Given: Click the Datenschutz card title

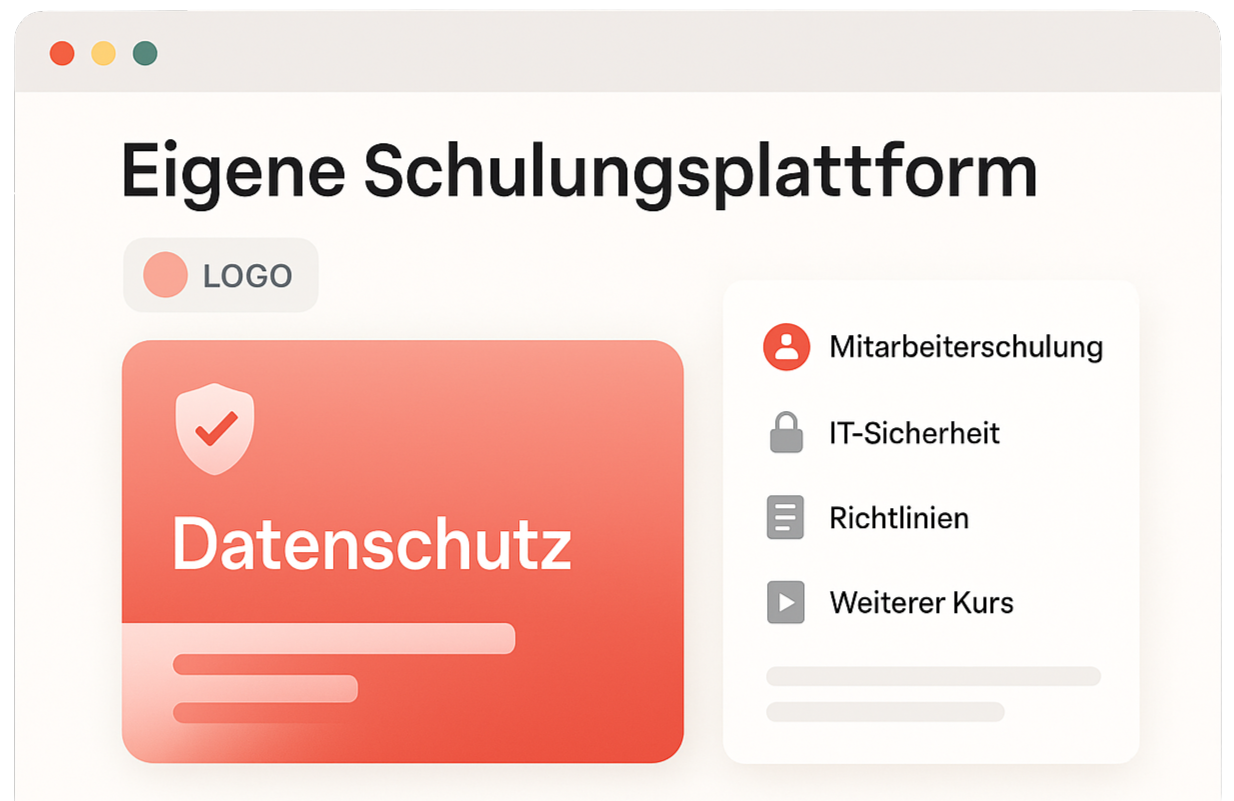Looking at the screenshot, I should [x=371, y=544].
